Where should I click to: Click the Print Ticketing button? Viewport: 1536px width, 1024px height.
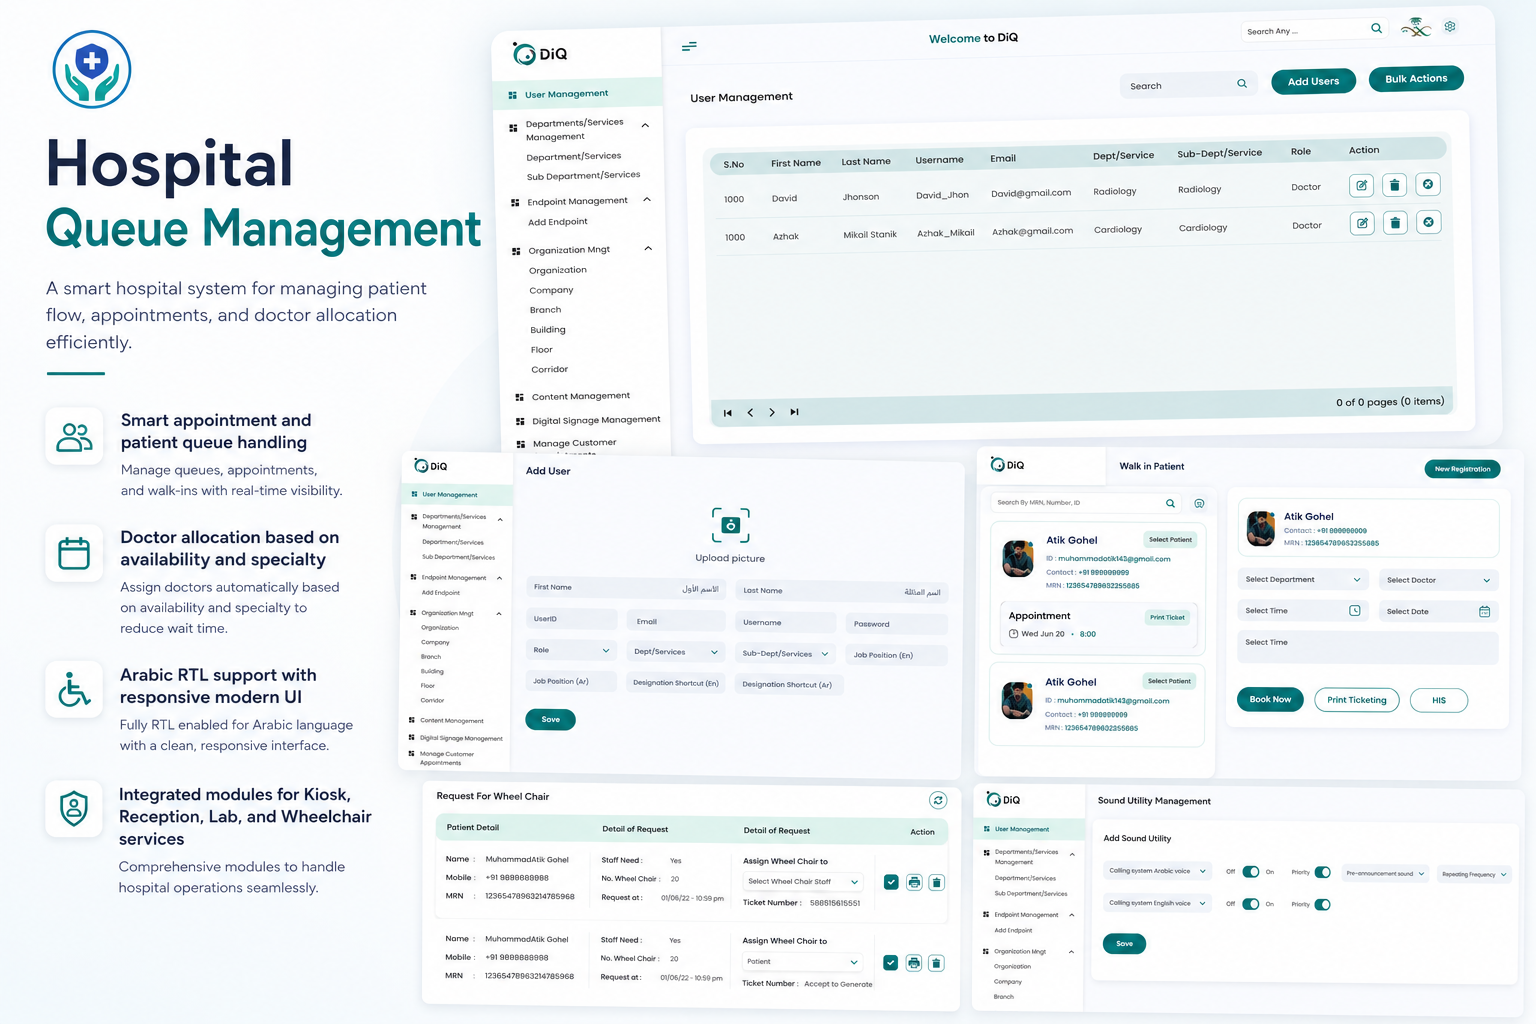[x=1357, y=700]
